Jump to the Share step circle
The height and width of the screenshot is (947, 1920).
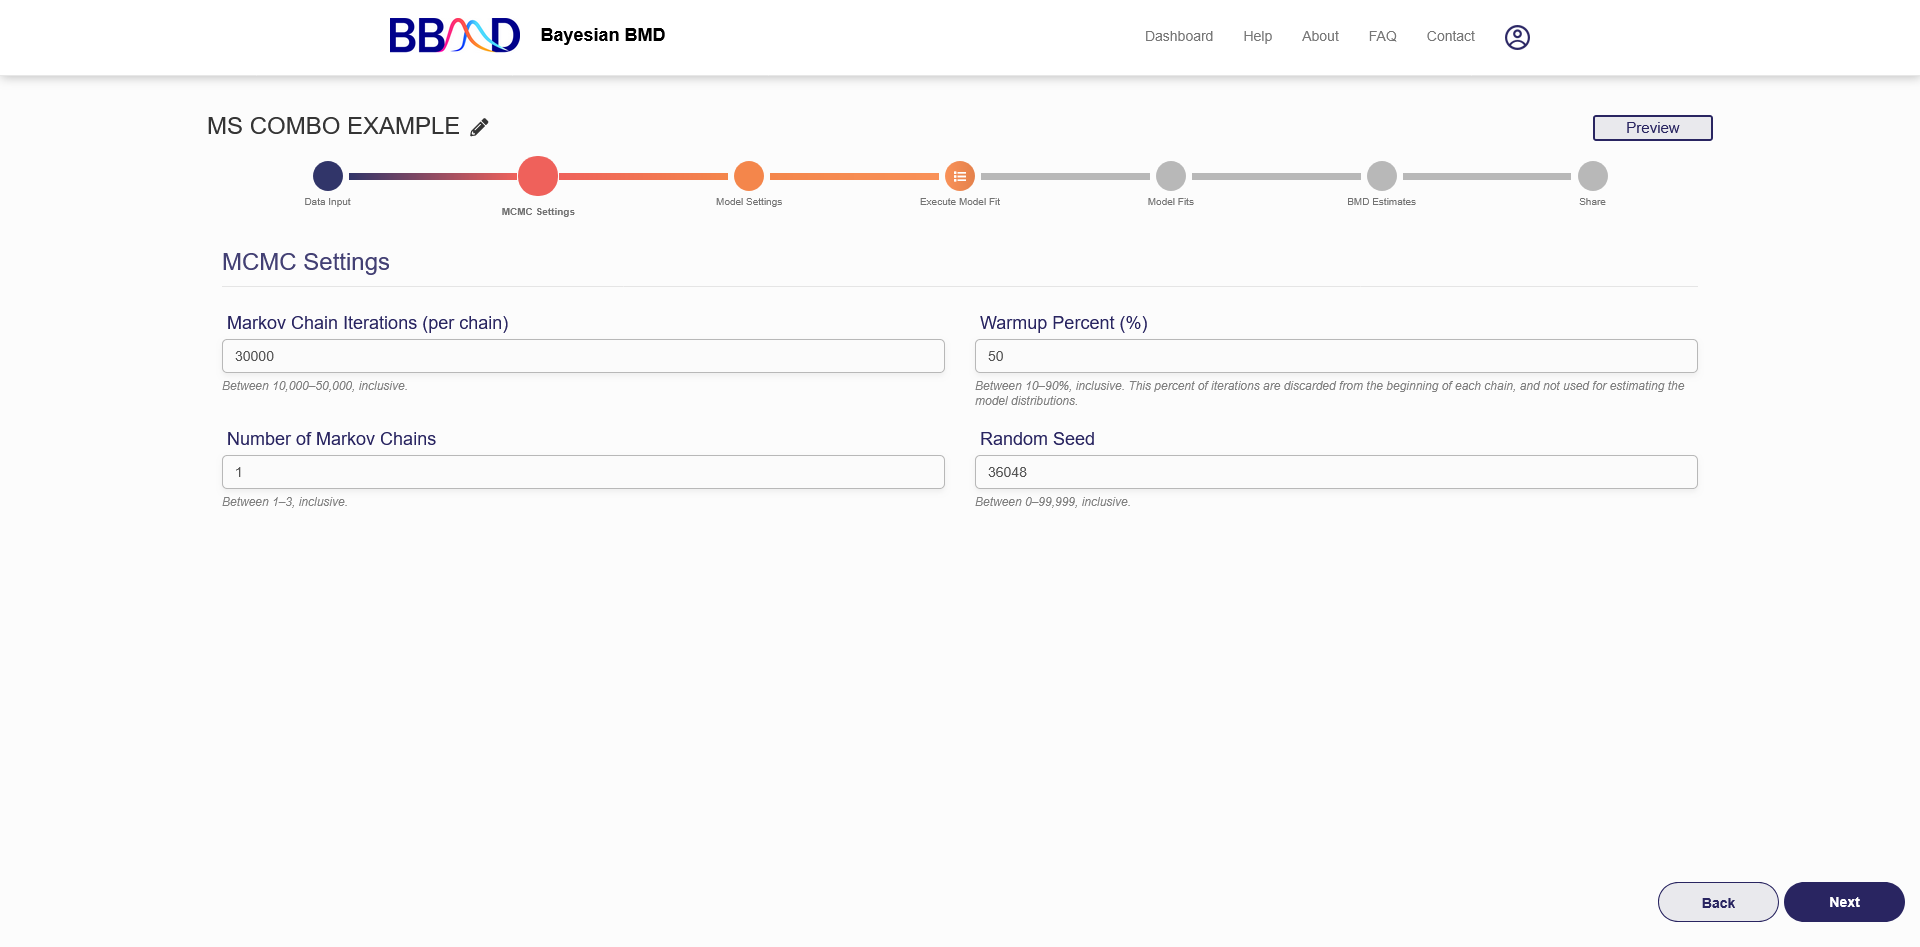pos(1593,176)
